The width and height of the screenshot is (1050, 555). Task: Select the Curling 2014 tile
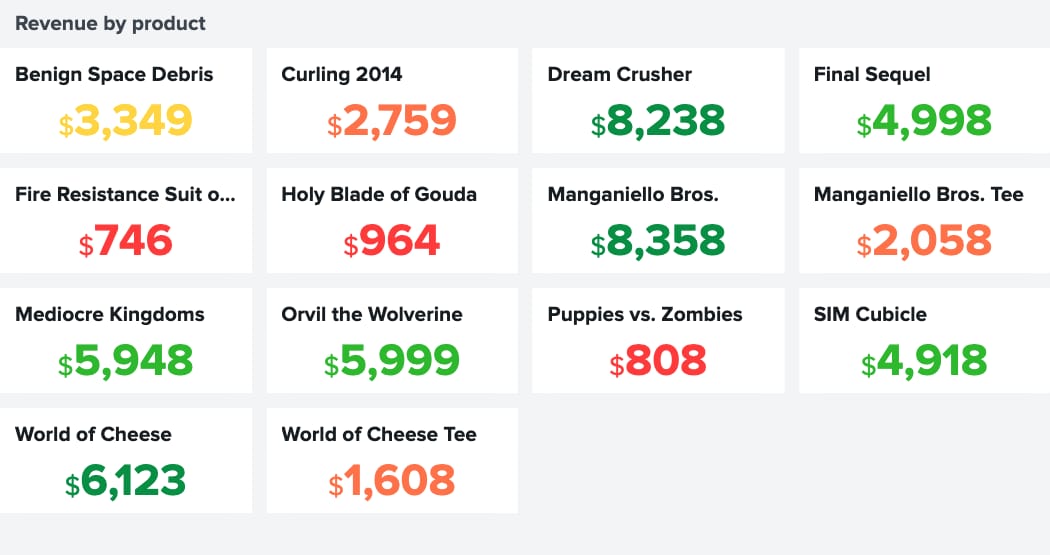click(x=392, y=100)
